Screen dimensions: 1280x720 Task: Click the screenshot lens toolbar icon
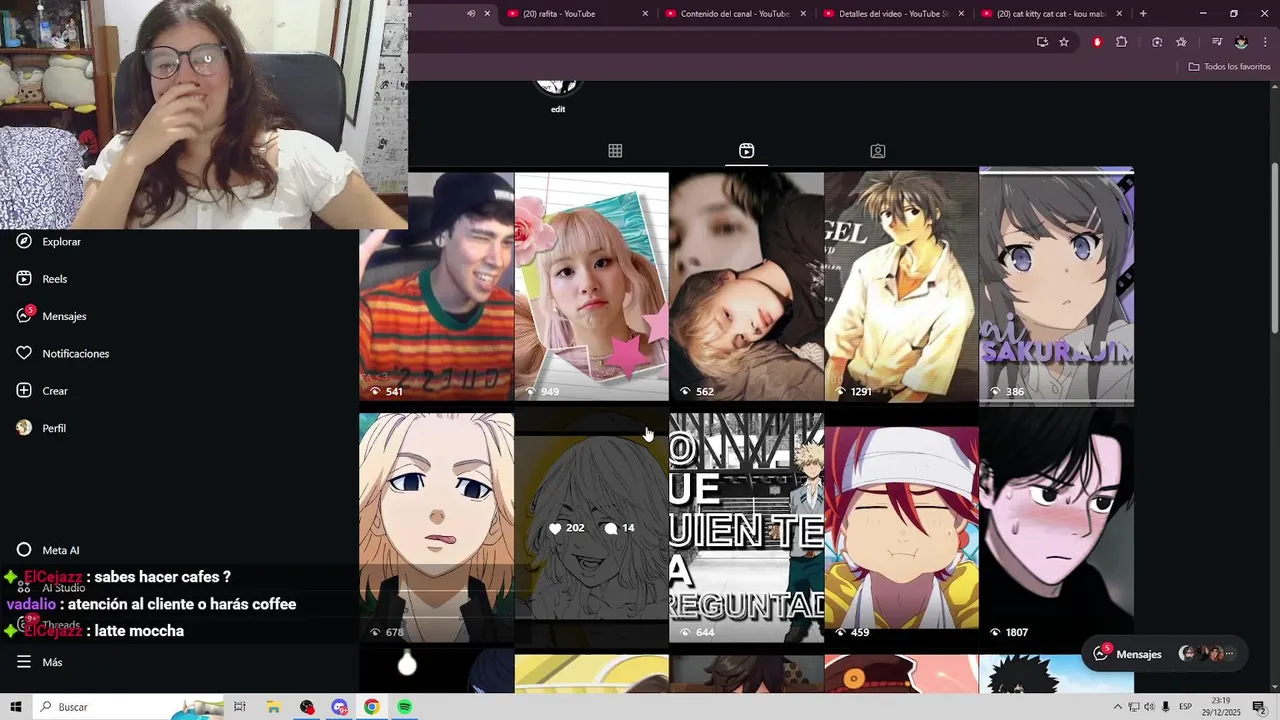click(1157, 42)
